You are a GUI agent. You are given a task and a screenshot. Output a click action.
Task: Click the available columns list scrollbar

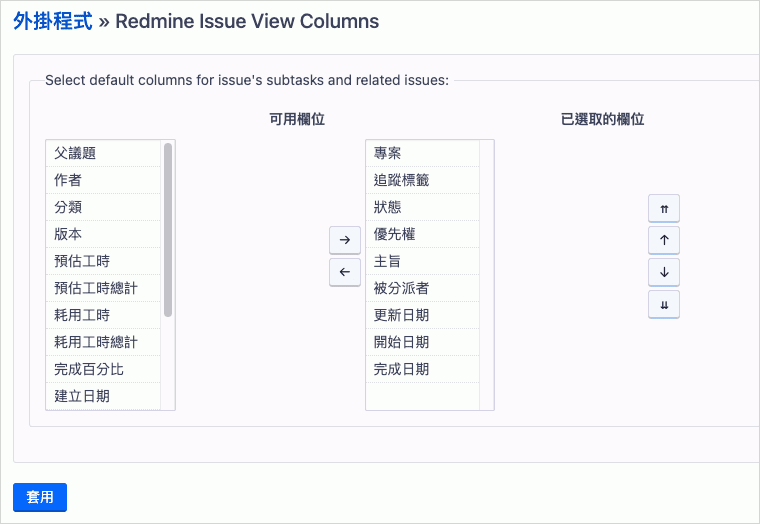tap(168, 230)
